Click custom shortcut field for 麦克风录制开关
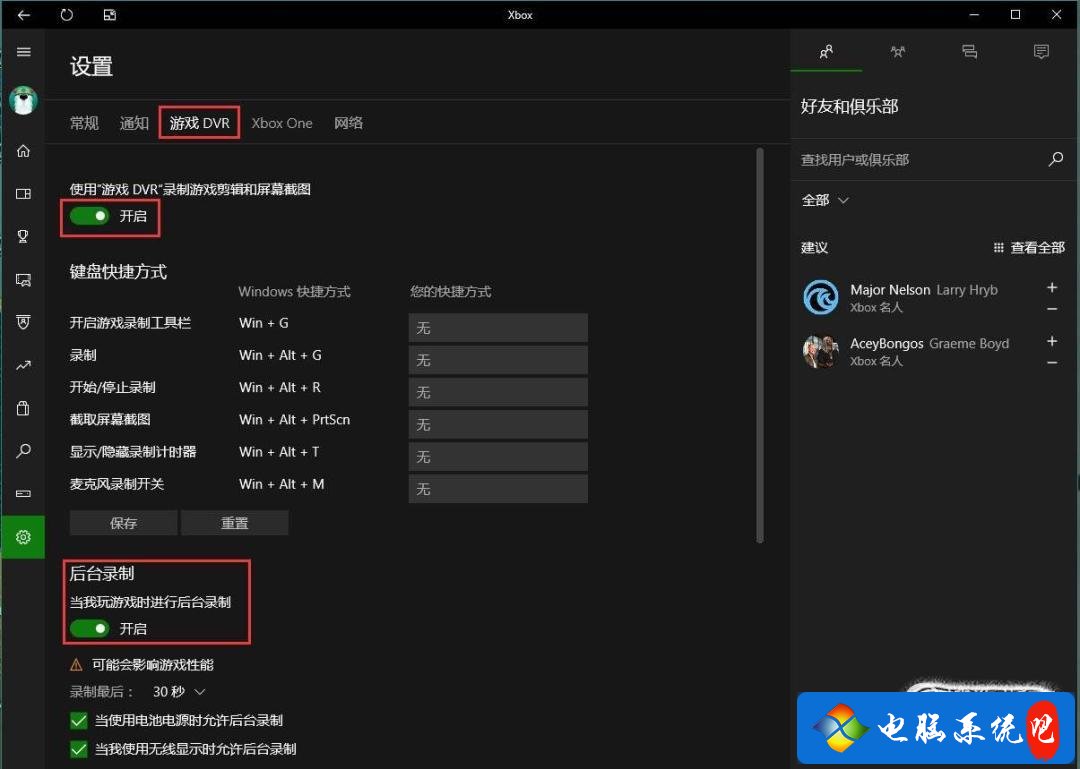This screenshot has height=769, width=1080. [x=498, y=489]
